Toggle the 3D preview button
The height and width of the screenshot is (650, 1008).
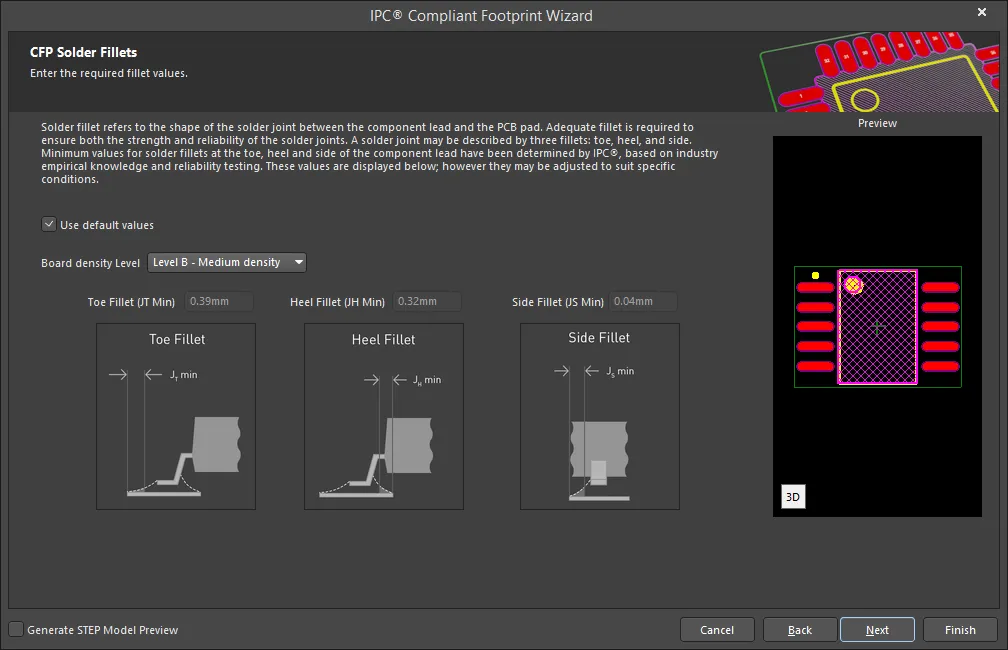coord(793,496)
